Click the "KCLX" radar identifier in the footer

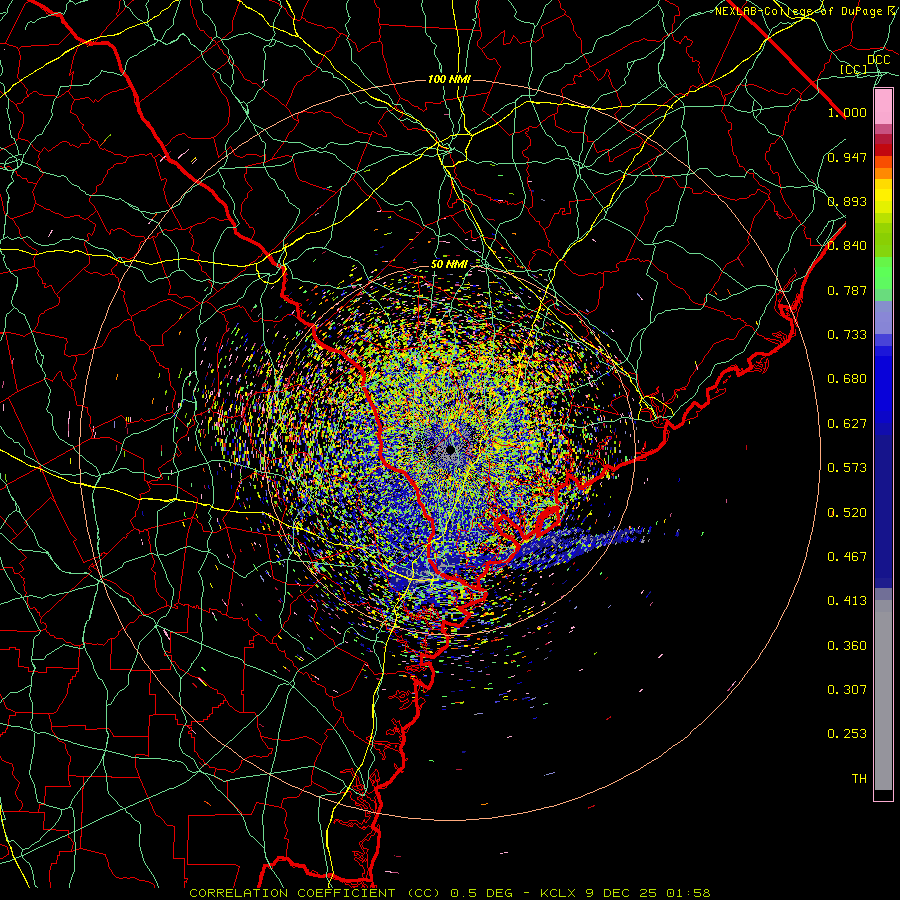[x=559, y=893]
